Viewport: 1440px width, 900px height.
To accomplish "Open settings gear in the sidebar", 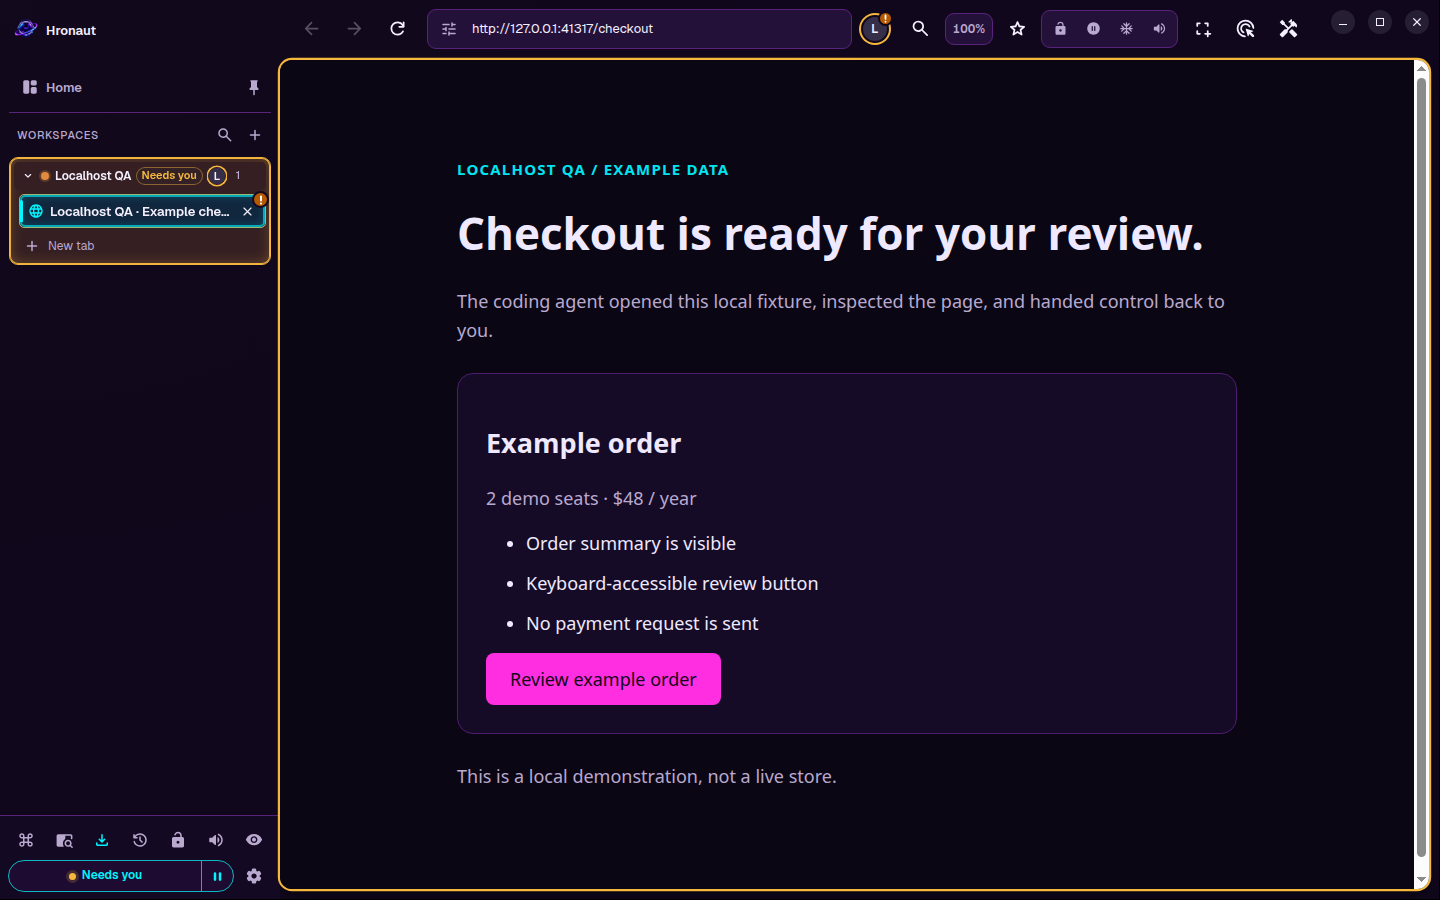I will pyautogui.click(x=254, y=876).
